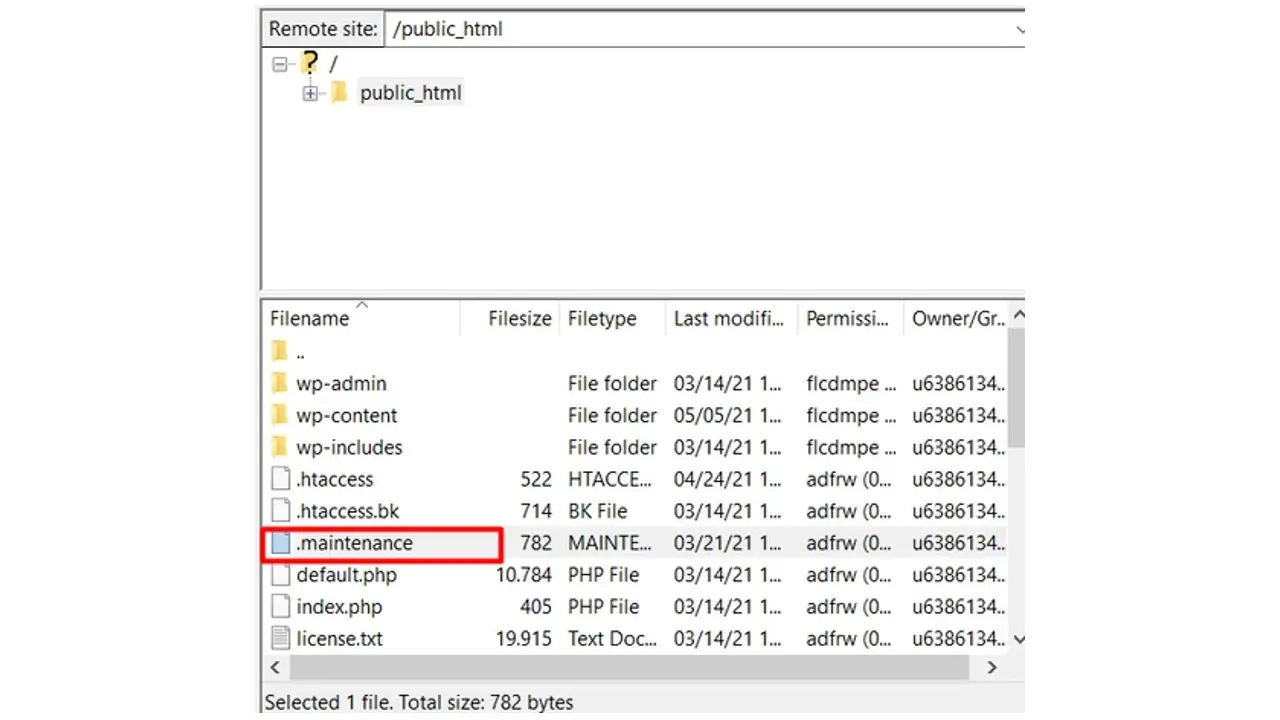Screen dimensions: 1280x720
Task: Sort files by the Filename column
Action: pyautogui.click(x=309, y=318)
